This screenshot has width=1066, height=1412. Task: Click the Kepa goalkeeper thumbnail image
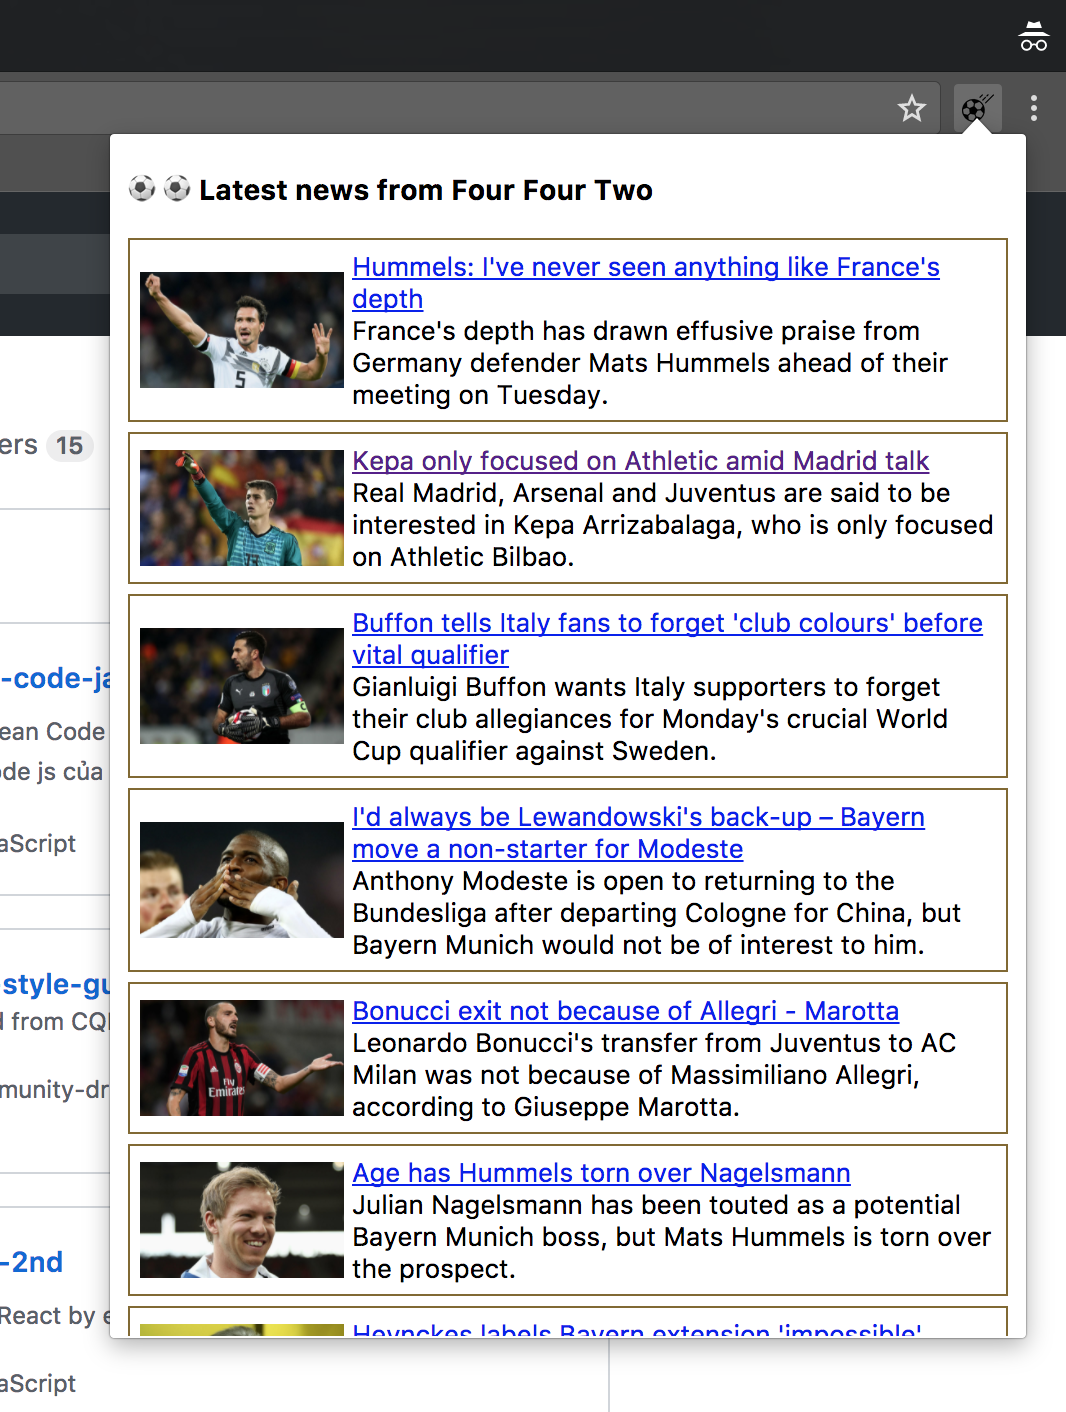(241, 508)
